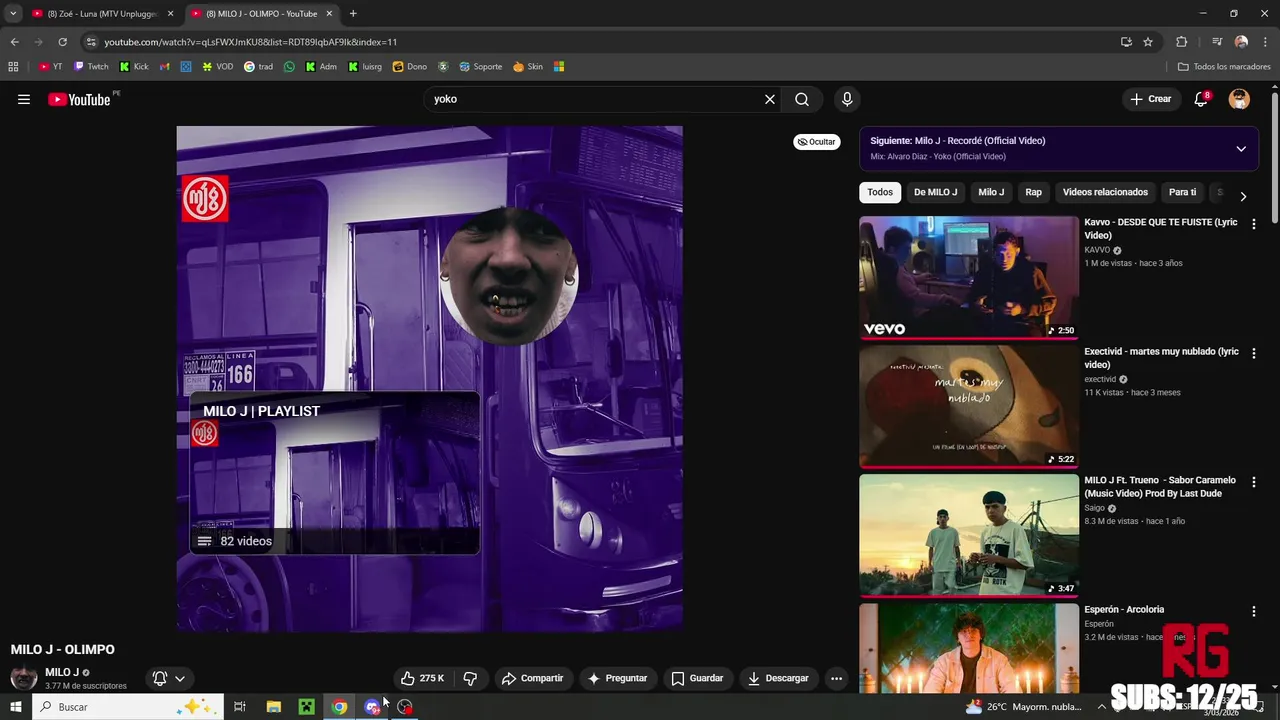
Task: Open Minecraft from the taskbar
Action: point(306,707)
